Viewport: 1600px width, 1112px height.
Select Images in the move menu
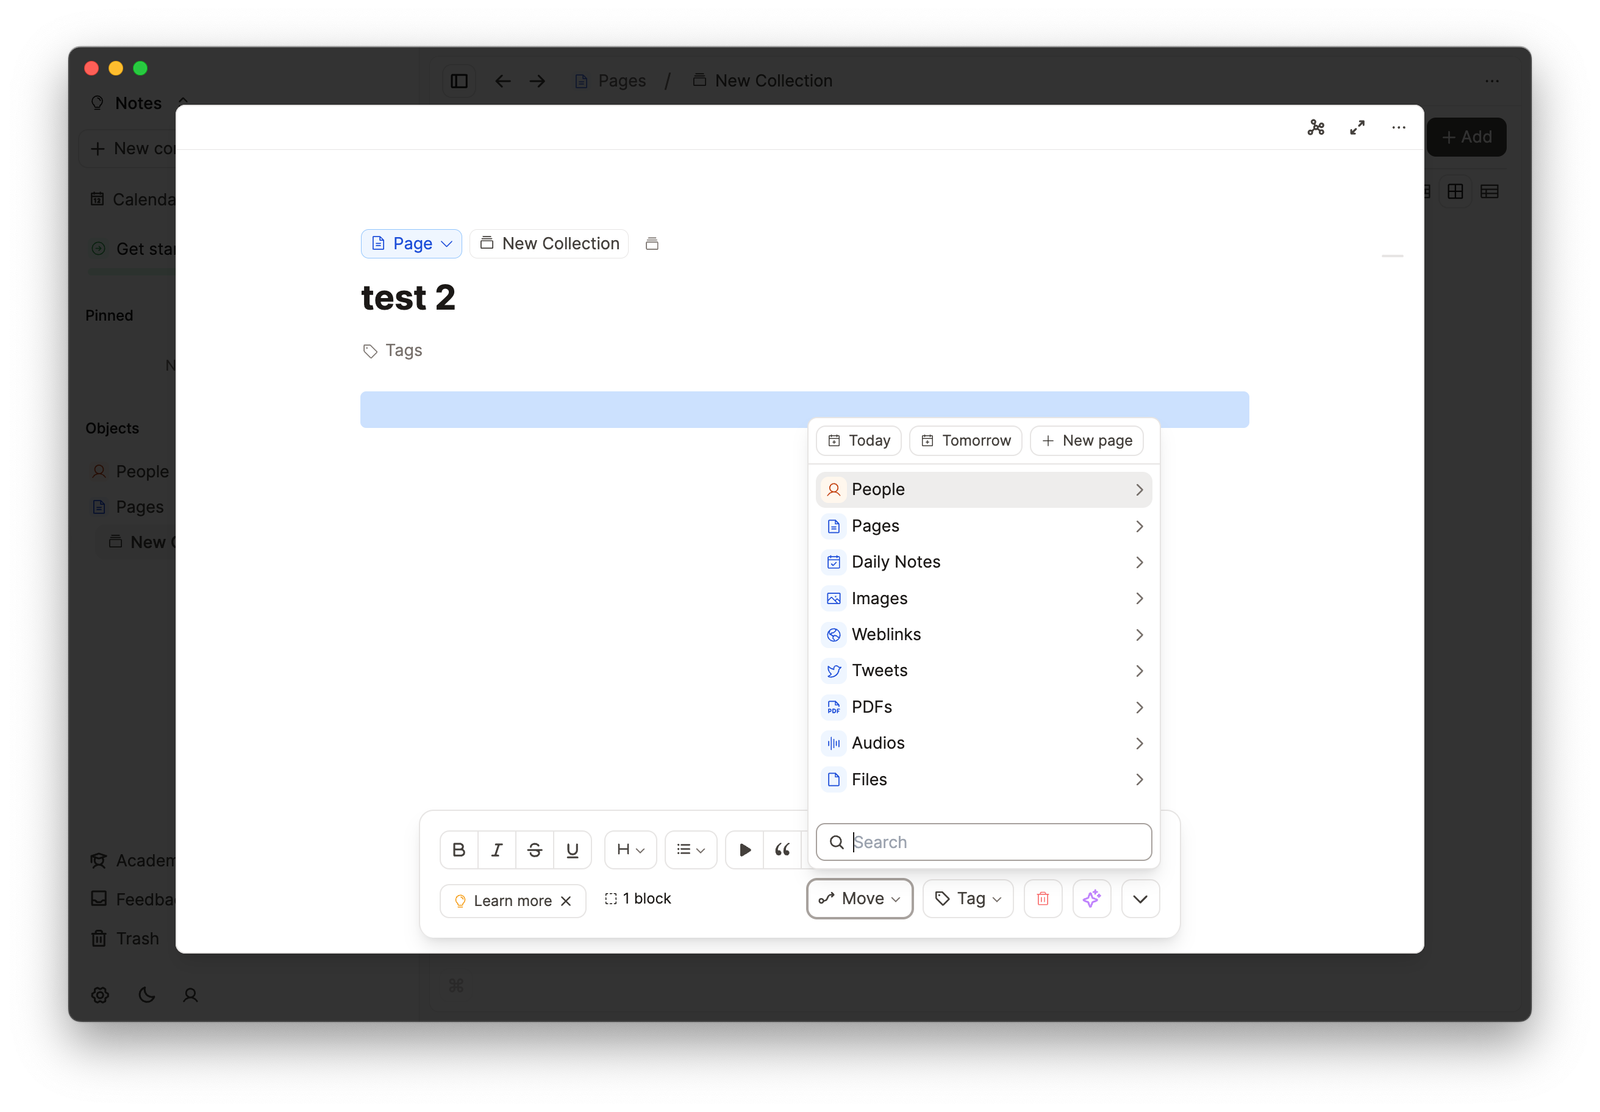(x=984, y=599)
